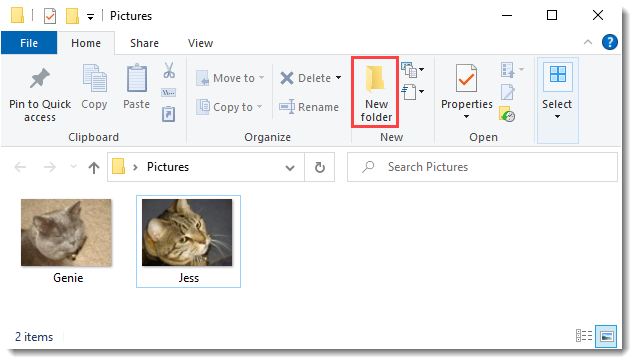The height and width of the screenshot is (364, 637).
Task: Click the Back navigation arrow
Action: point(20,167)
